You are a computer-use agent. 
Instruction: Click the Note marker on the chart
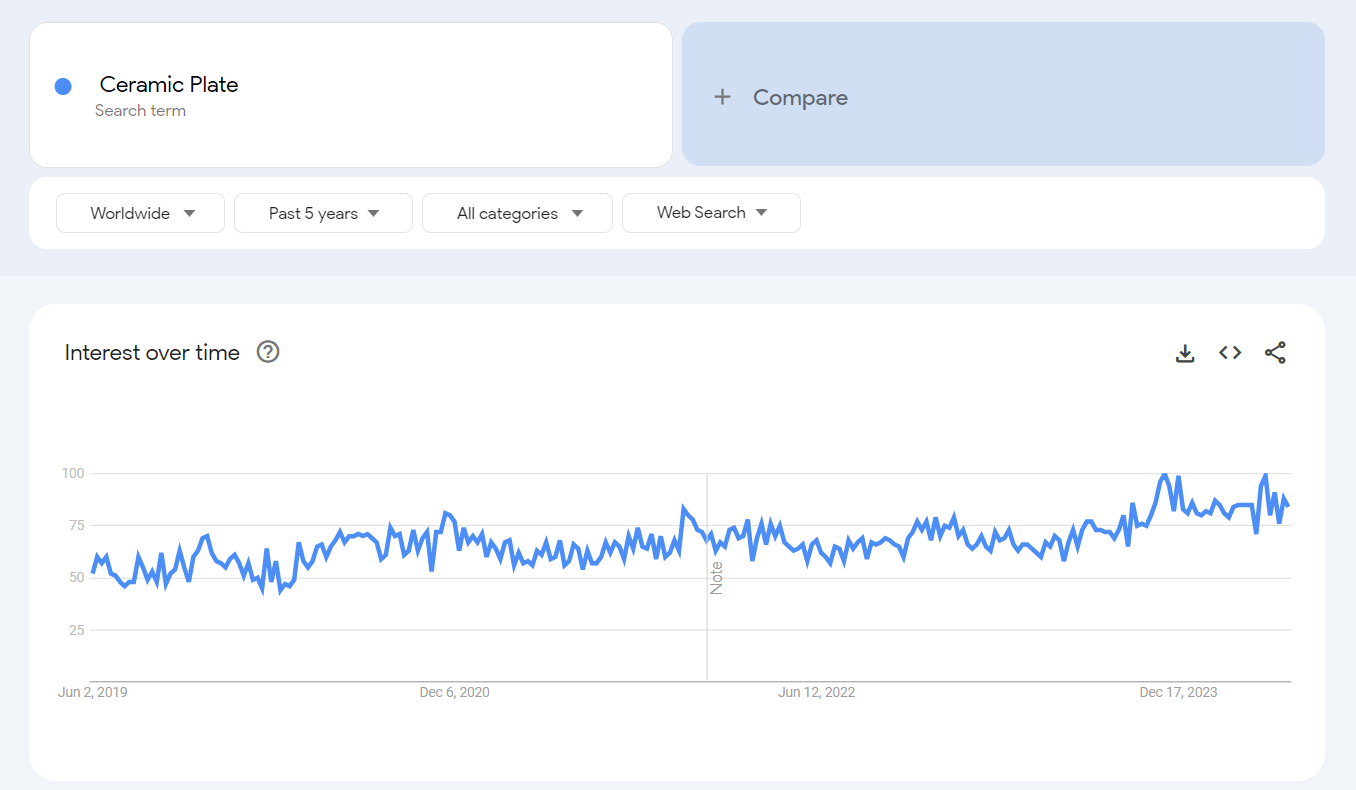[x=716, y=578]
